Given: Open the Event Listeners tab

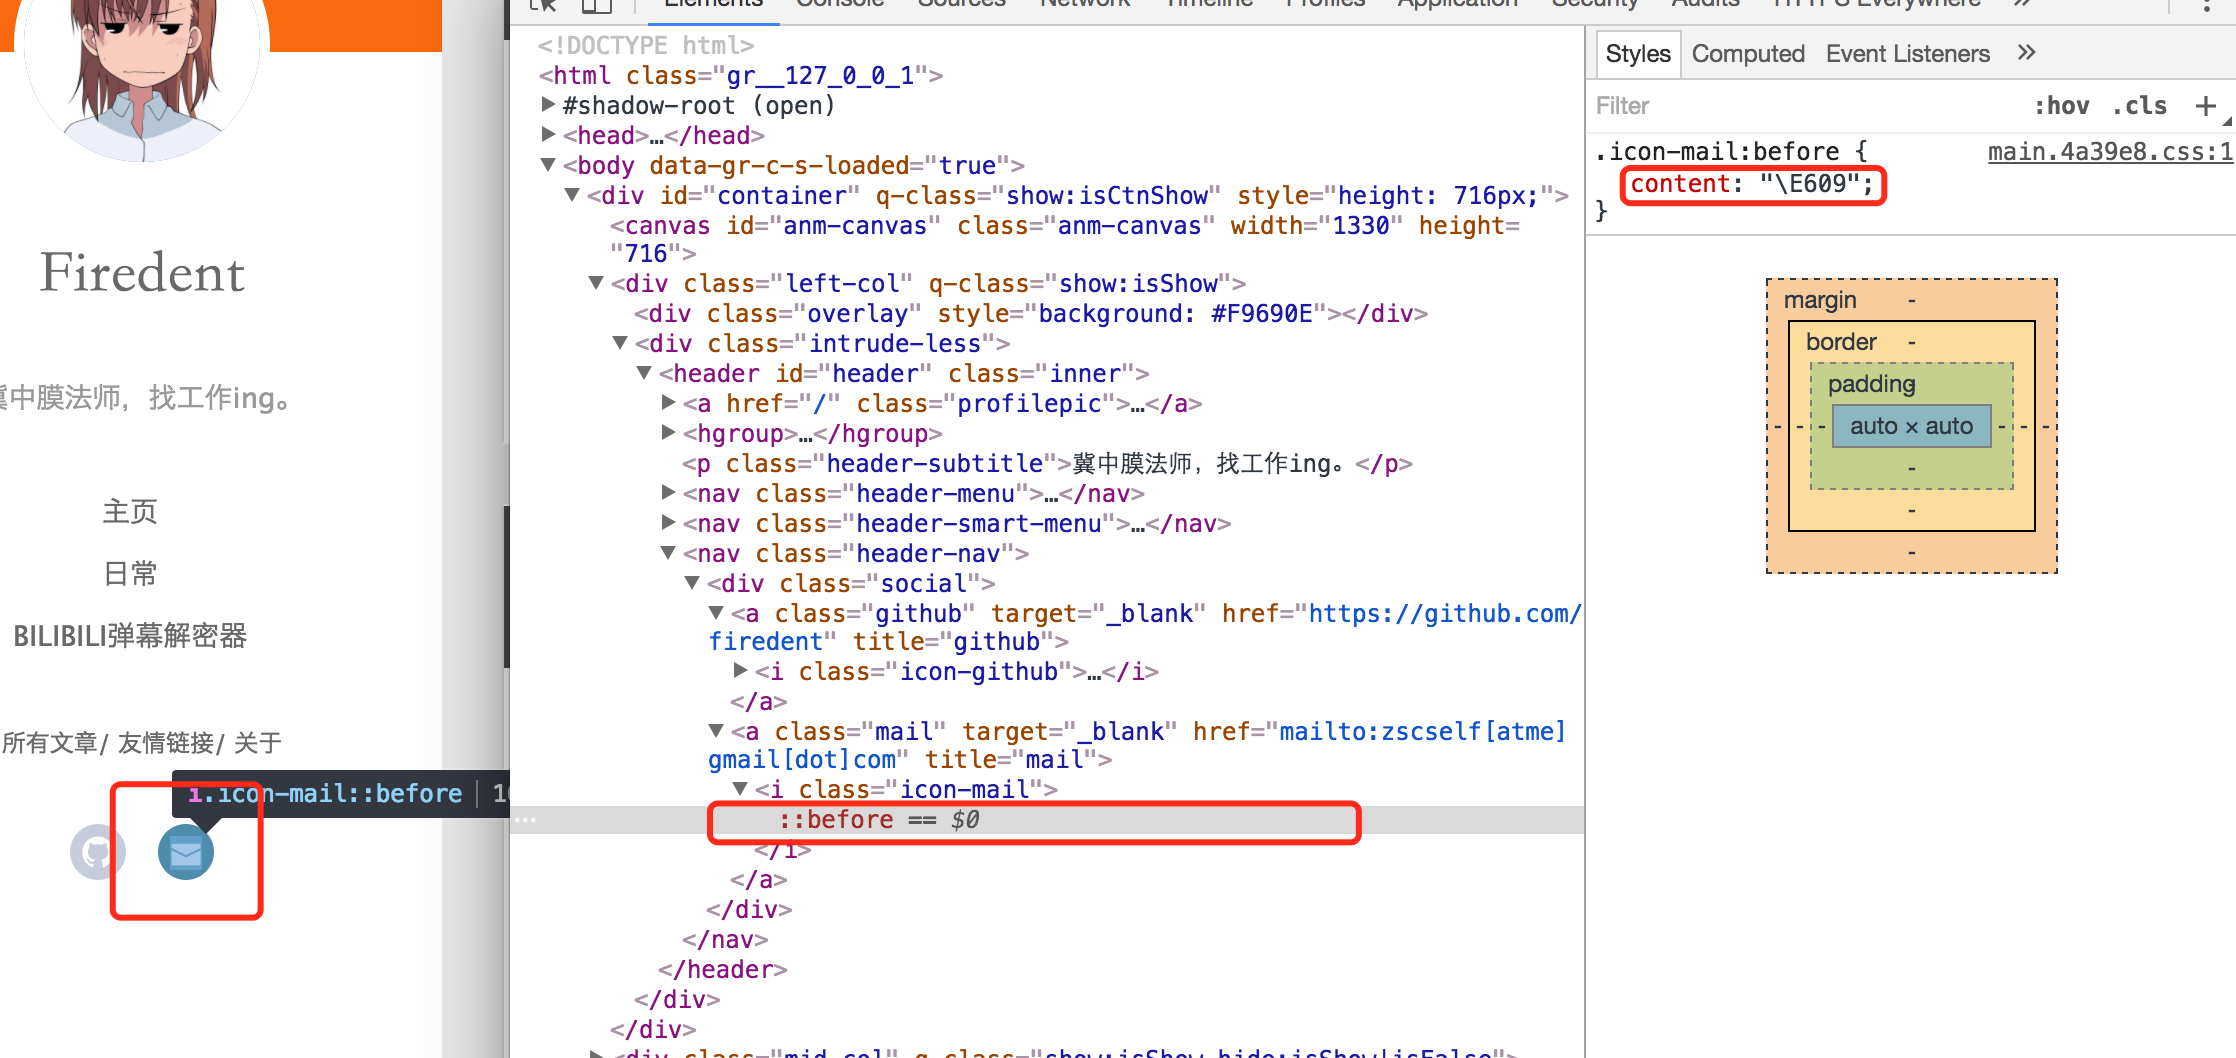Looking at the screenshot, I should coord(1907,54).
